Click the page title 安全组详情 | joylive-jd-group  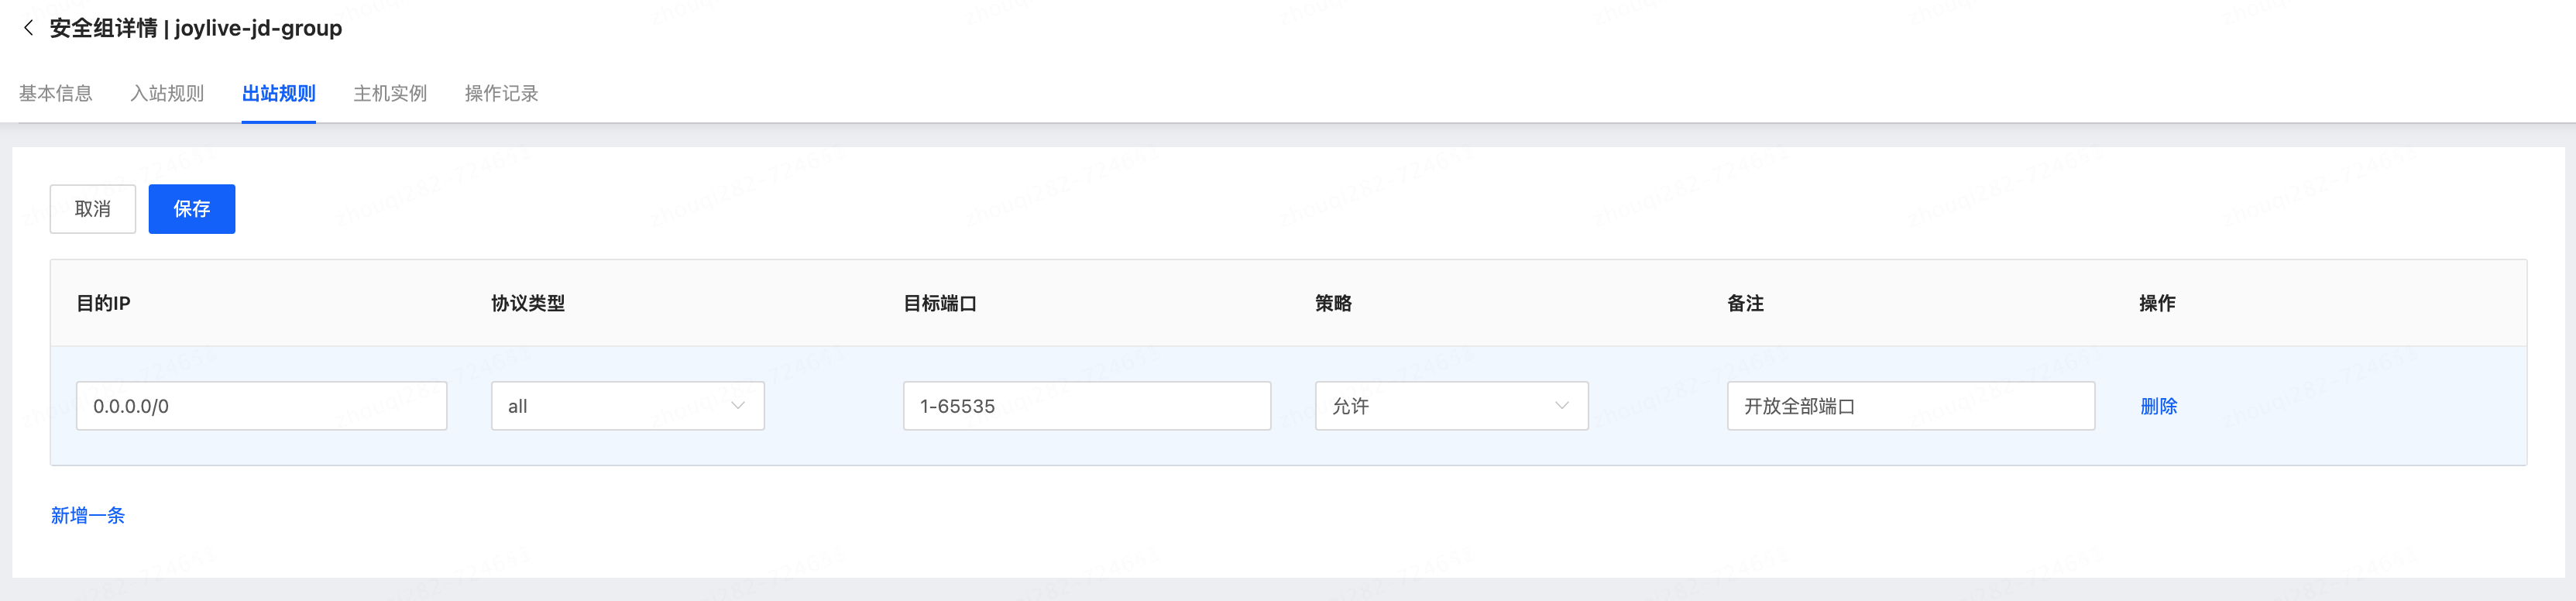tap(196, 28)
